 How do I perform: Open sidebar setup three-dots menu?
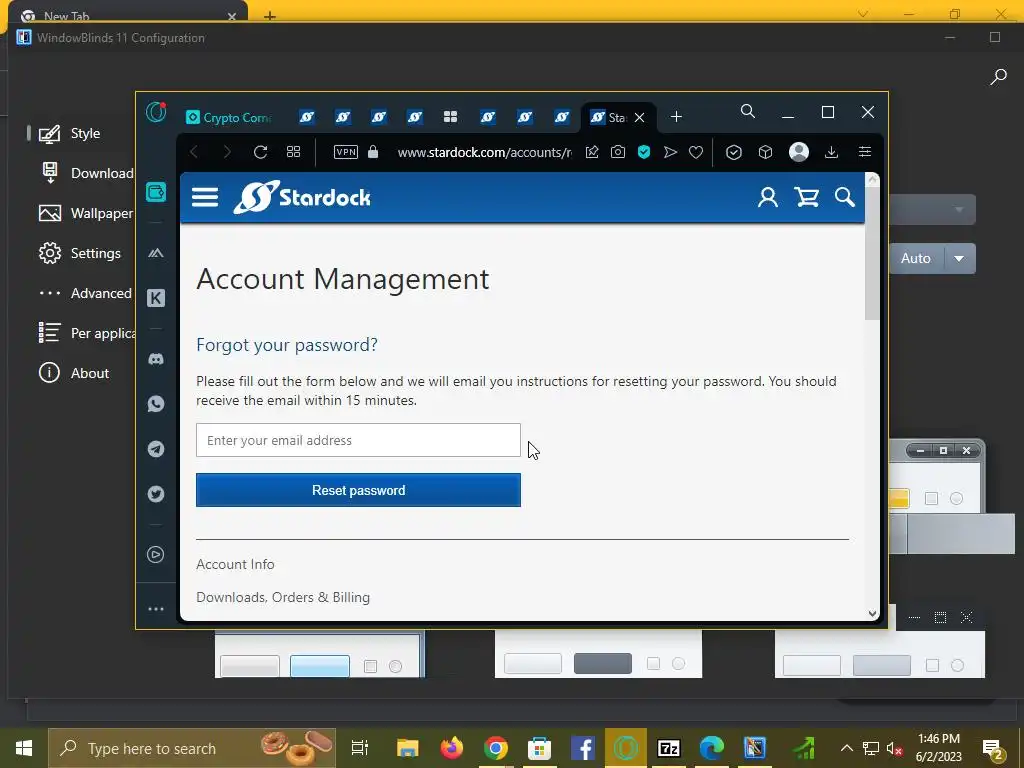click(x=155, y=609)
